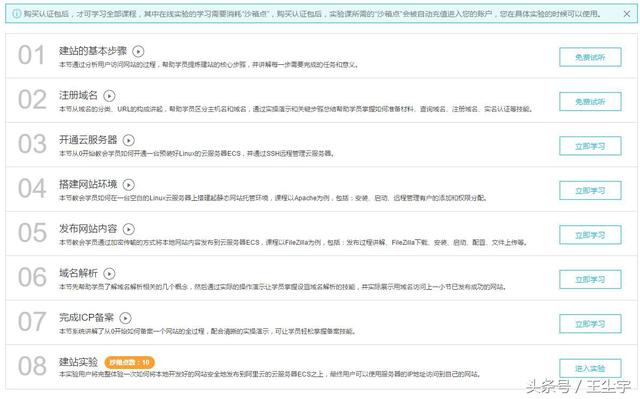Click the lesson number 05
The image size is (640, 399).
(32, 233)
